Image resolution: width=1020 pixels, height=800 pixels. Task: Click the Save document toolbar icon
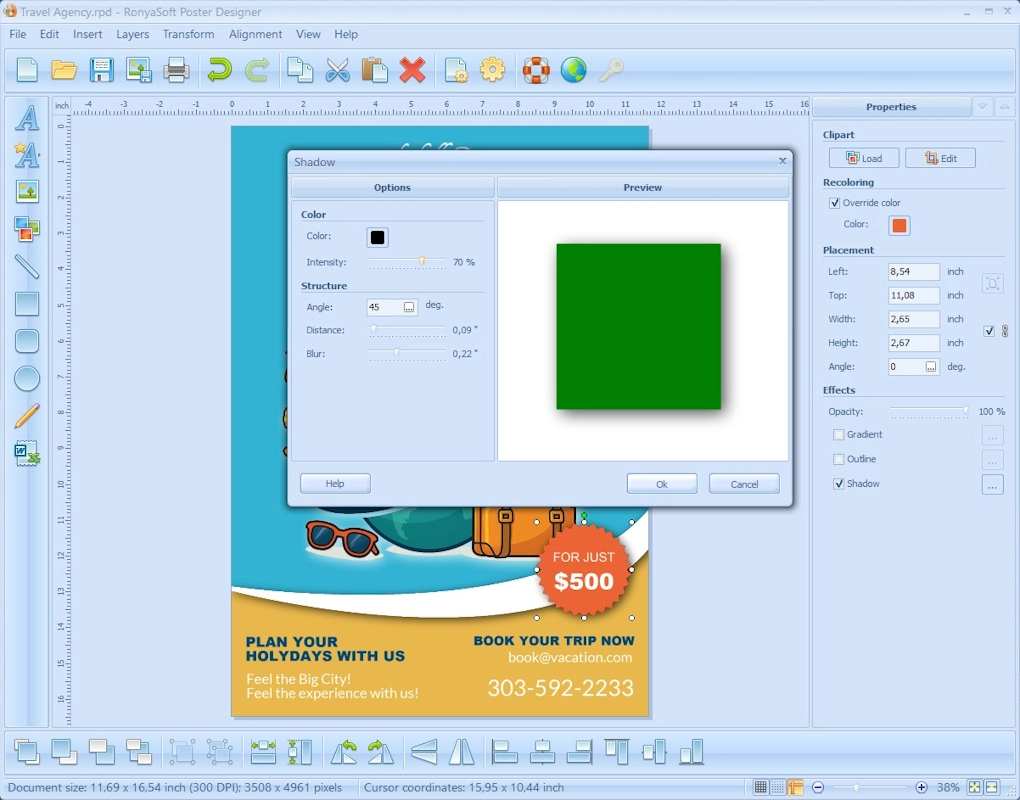[101, 70]
